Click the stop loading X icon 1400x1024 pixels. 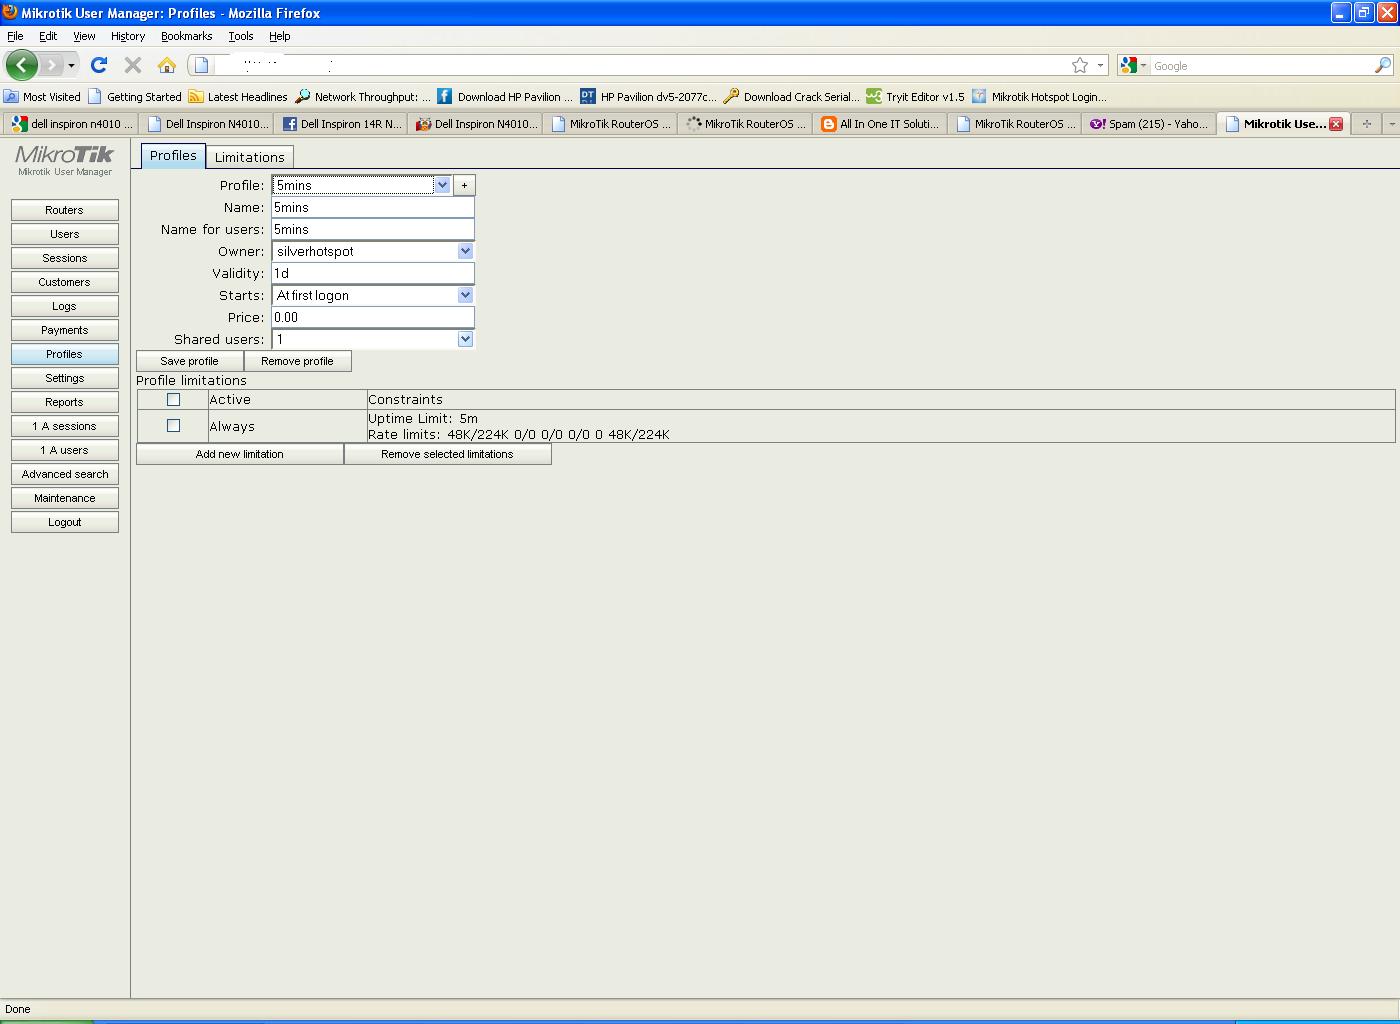click(132, 65)
